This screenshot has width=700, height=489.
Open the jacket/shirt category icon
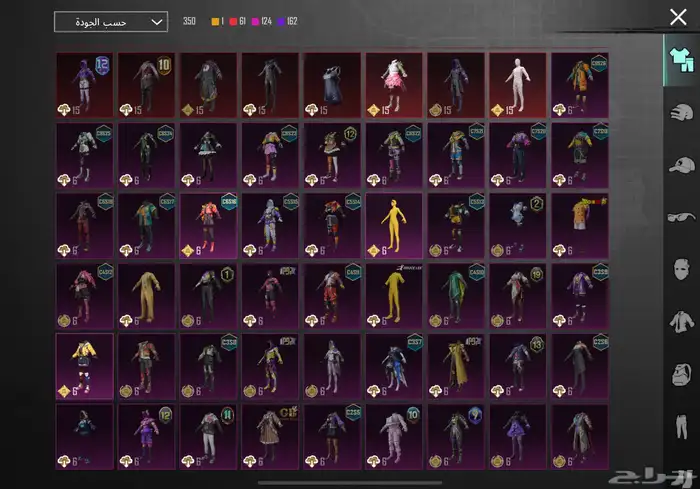(679, 322)
